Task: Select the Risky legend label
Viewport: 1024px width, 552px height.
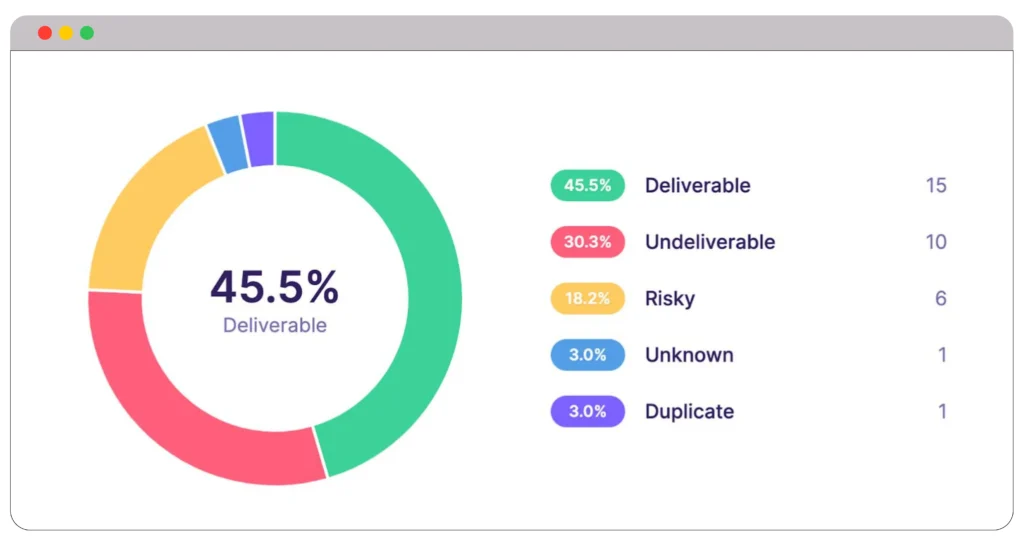Action: tap(669, 298)
